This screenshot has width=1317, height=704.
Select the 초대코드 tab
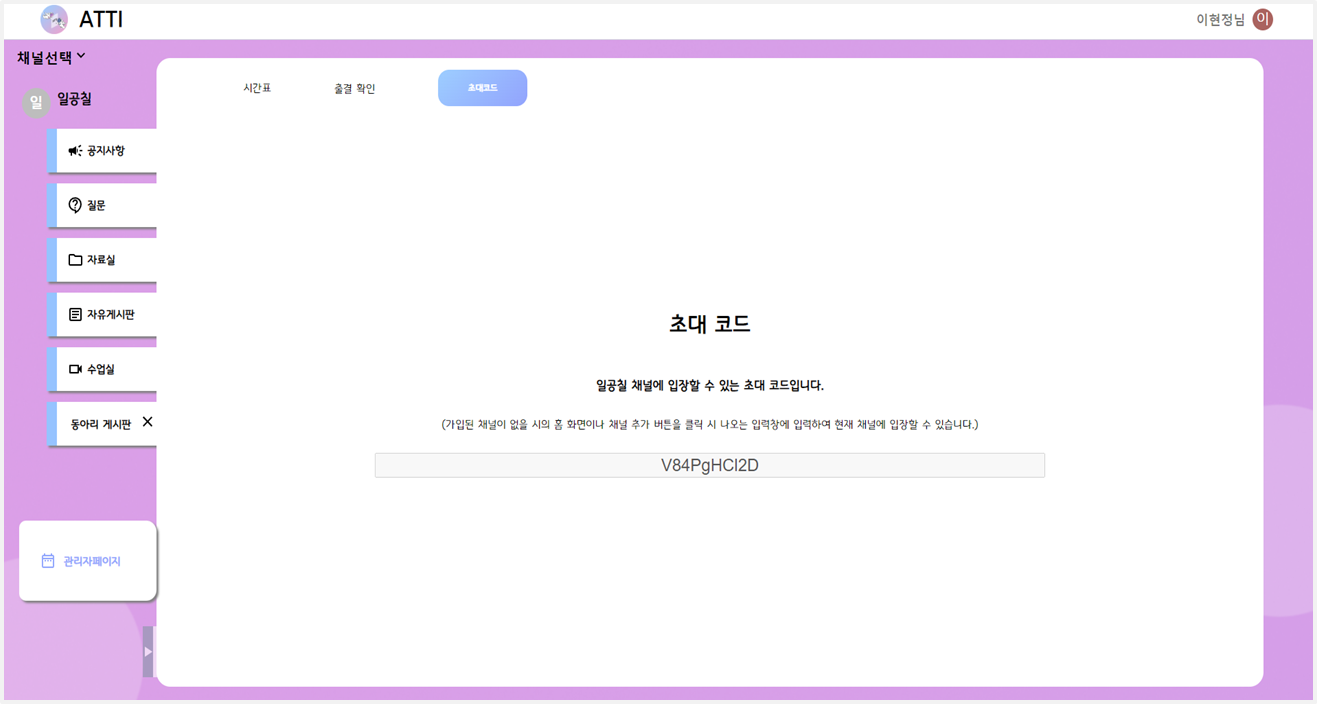coord(482,87)
